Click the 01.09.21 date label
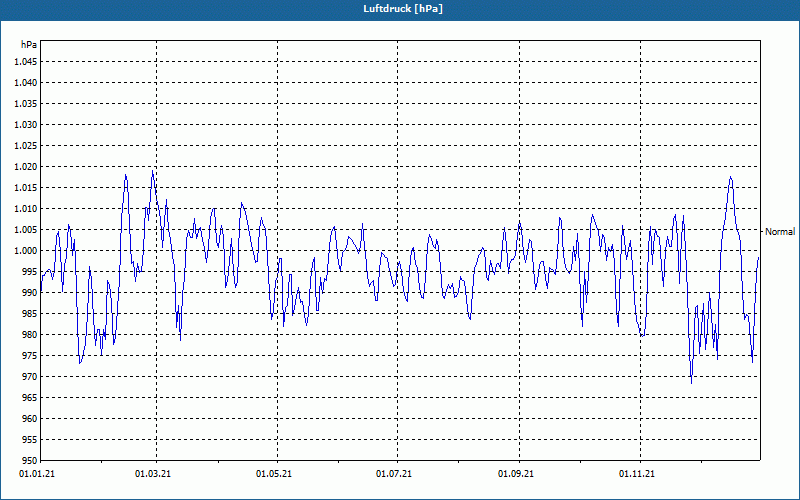800x500 pixels. (516, 474)
